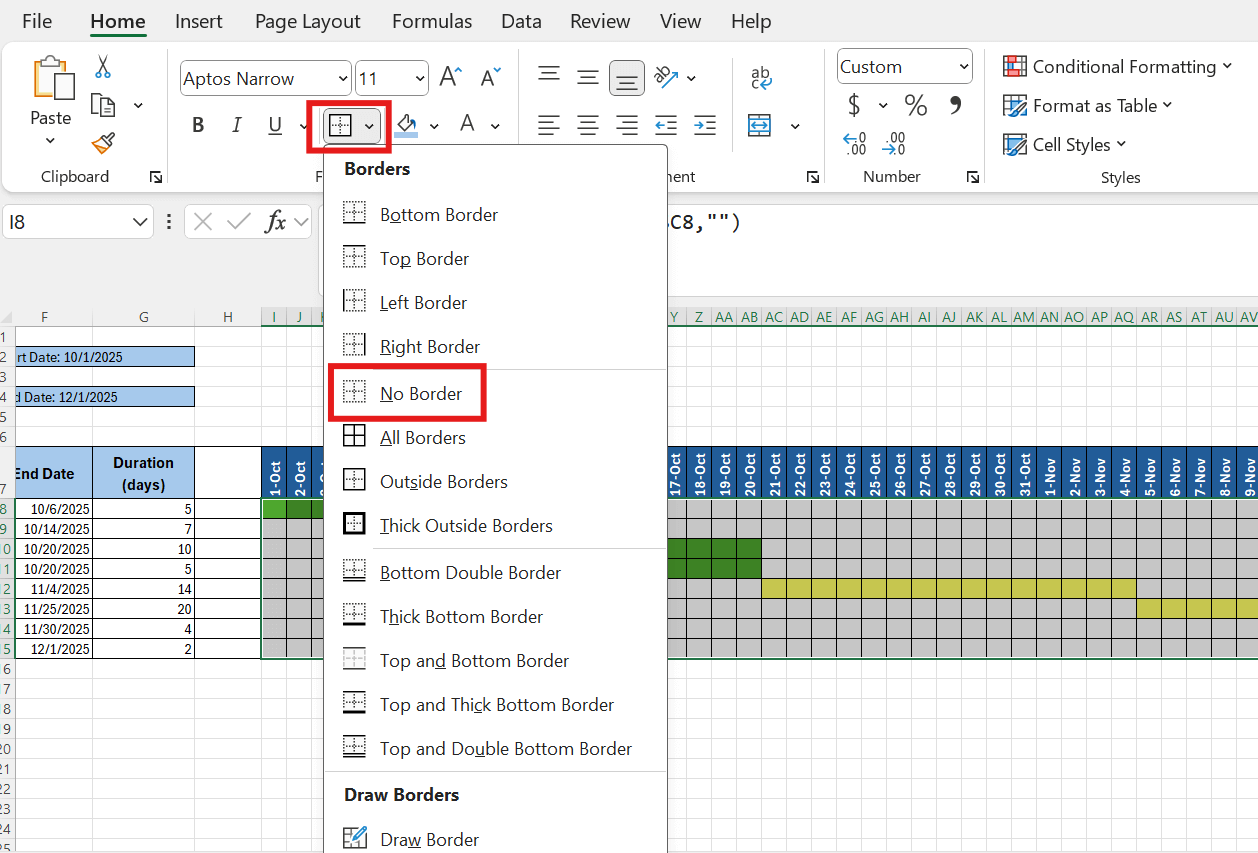Click the Cut scissors icon
The height and width of the screenshot is (853, 1258).
coord(103,67)
